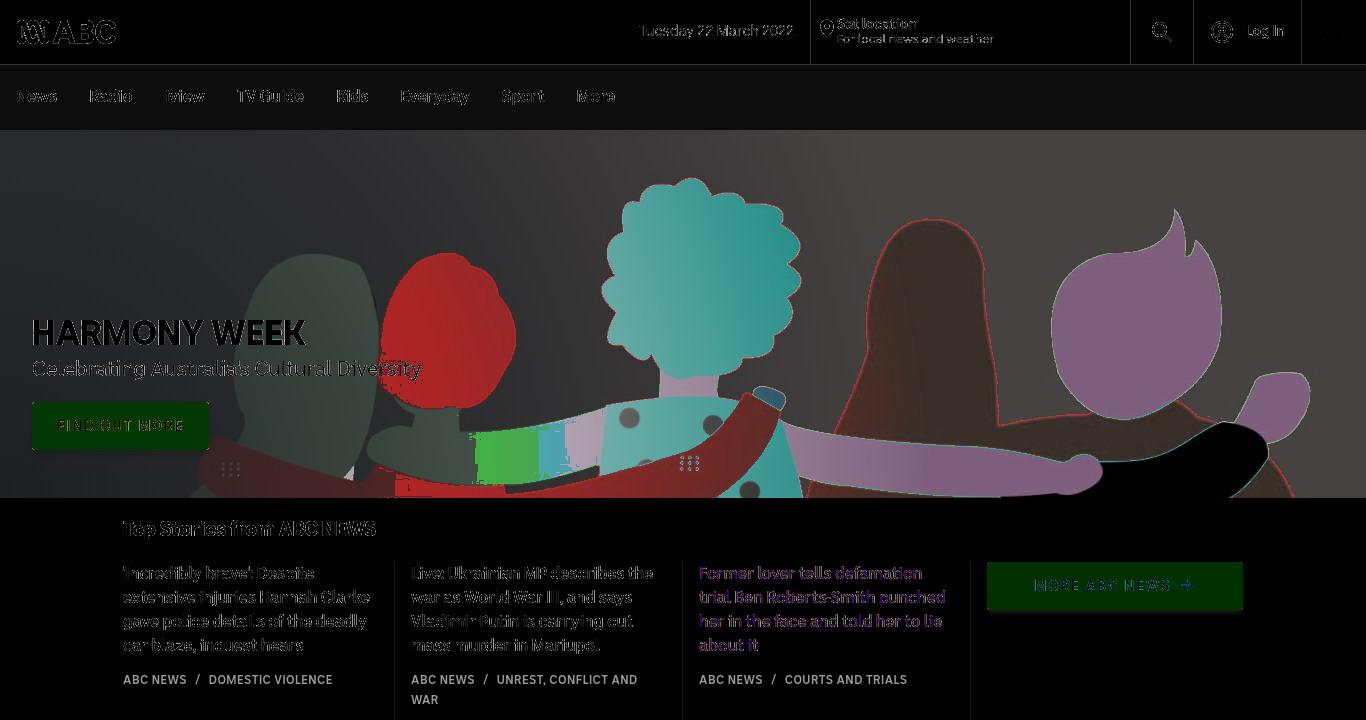Screen dimensions: 1366x720
Task: Click Celebrating Australia's Cultural Diversity subtitle
Action: [227, 369]
